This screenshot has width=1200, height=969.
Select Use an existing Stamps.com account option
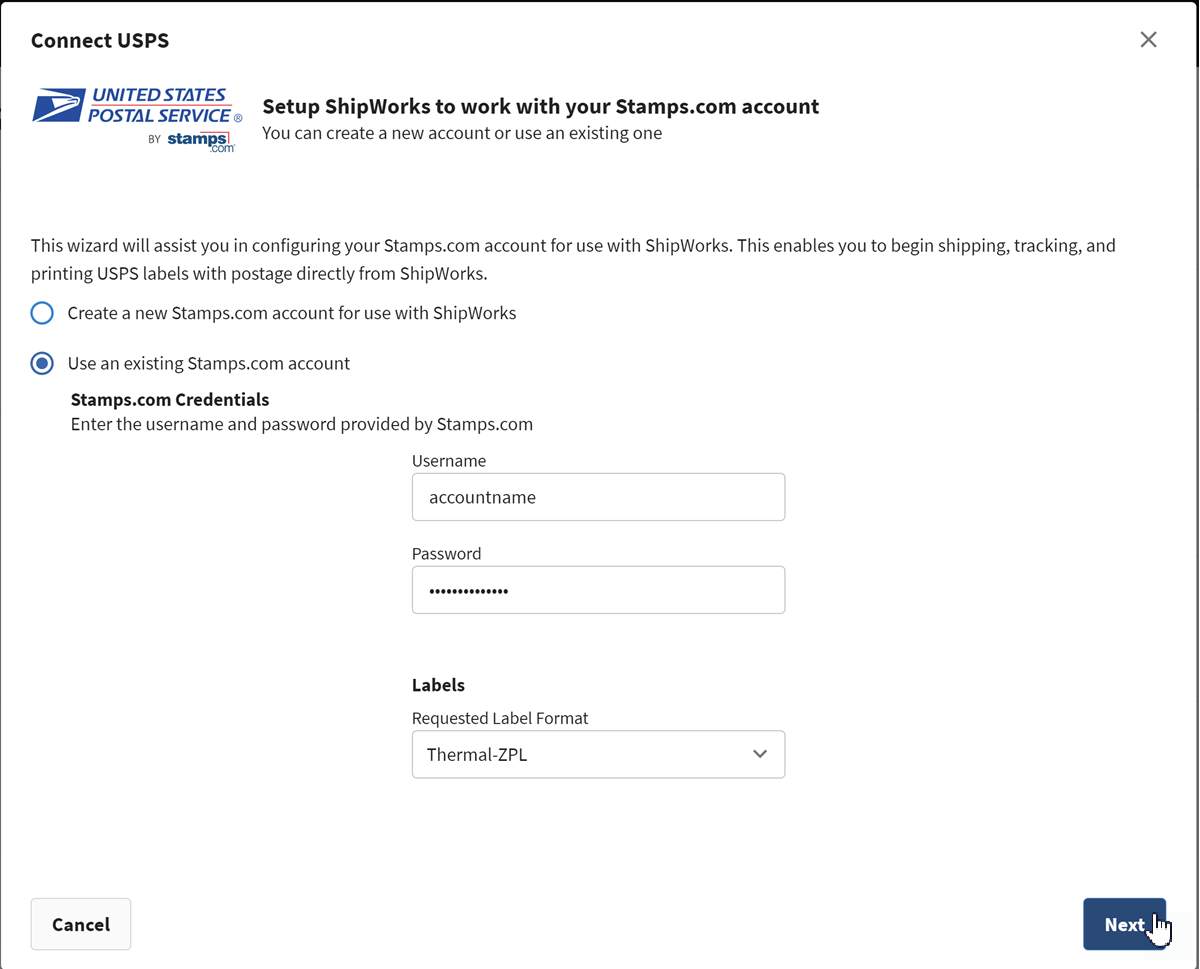point(42,363)
